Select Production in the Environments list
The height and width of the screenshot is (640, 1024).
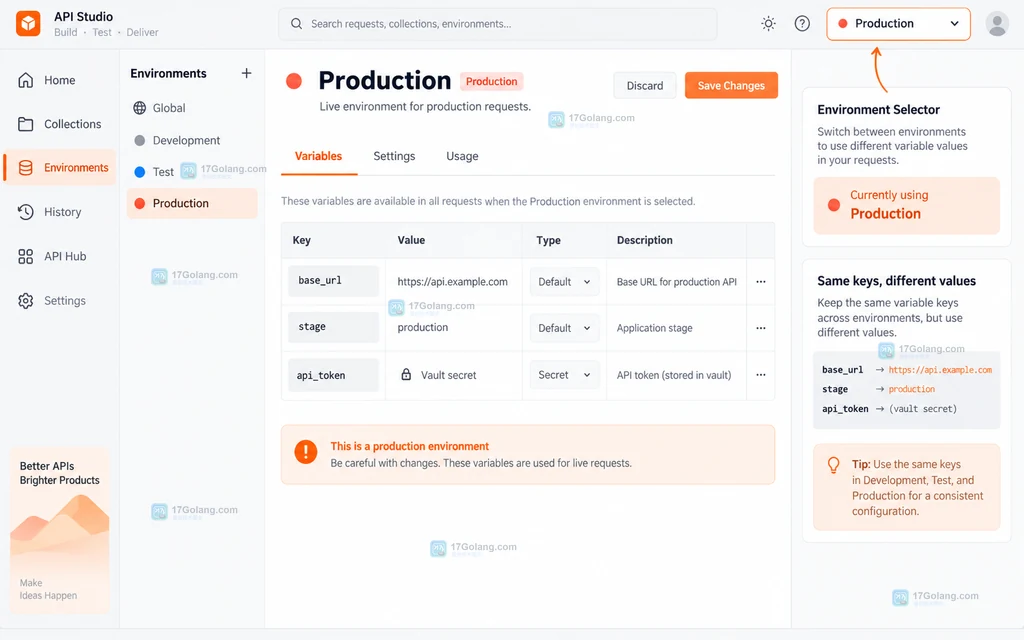[x=192, y=203]
